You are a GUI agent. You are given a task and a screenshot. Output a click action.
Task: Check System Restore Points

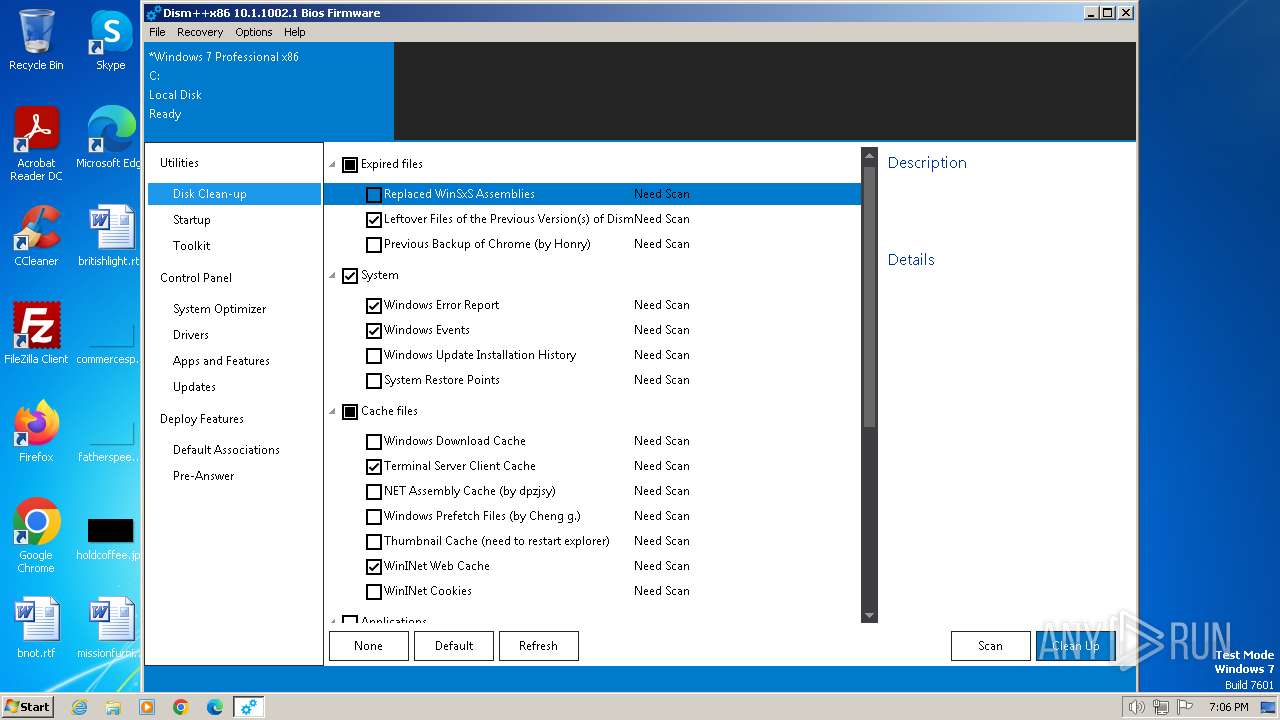coord(374,381)
